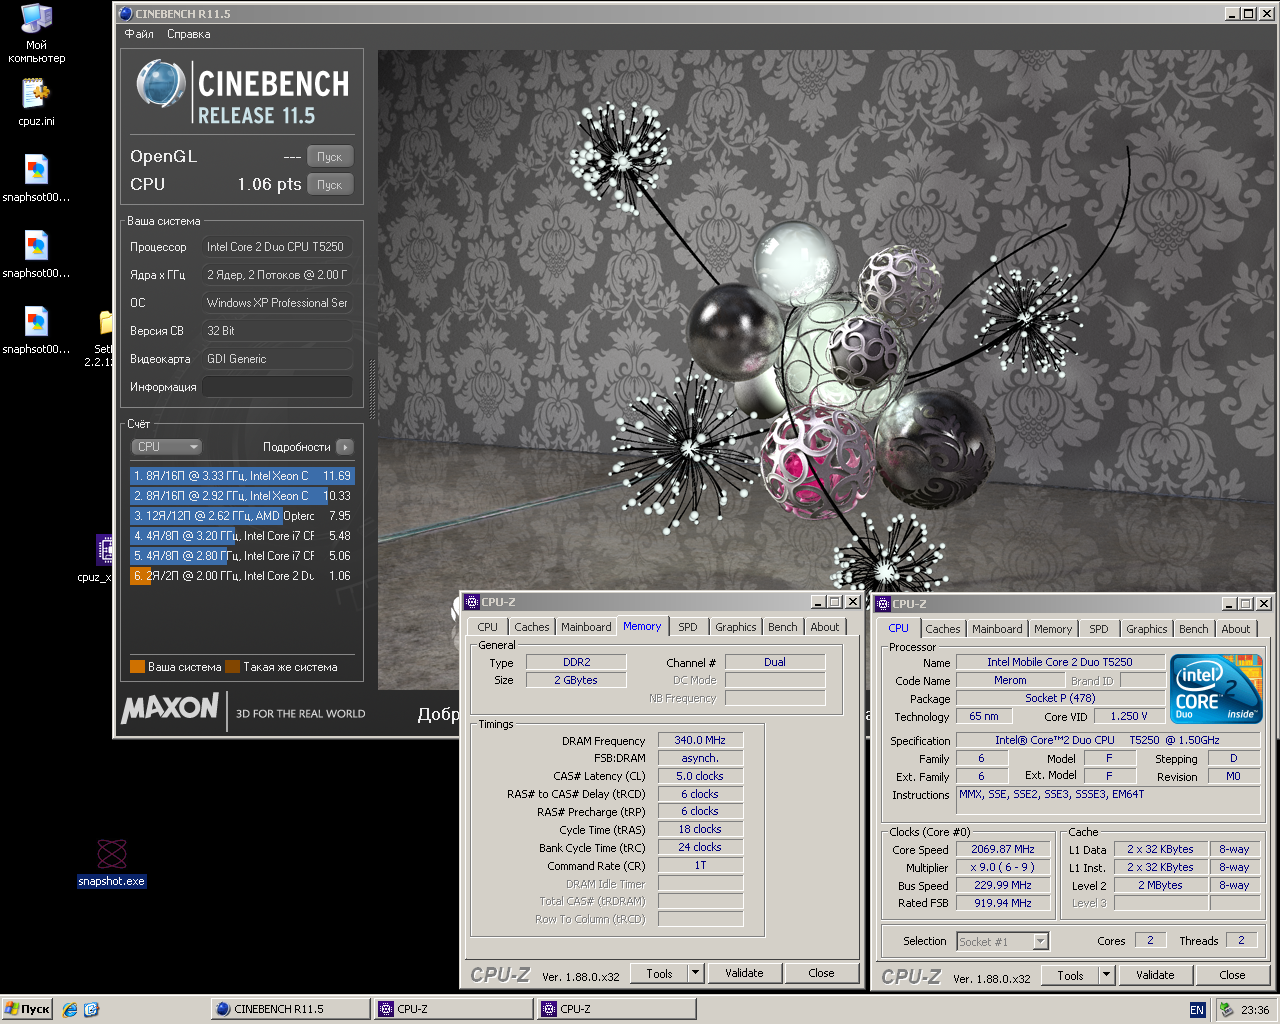Click the Подробности details arrow button
Image resolution: width=1280 pixels, height=1024 pixels.
pos(345,447)
